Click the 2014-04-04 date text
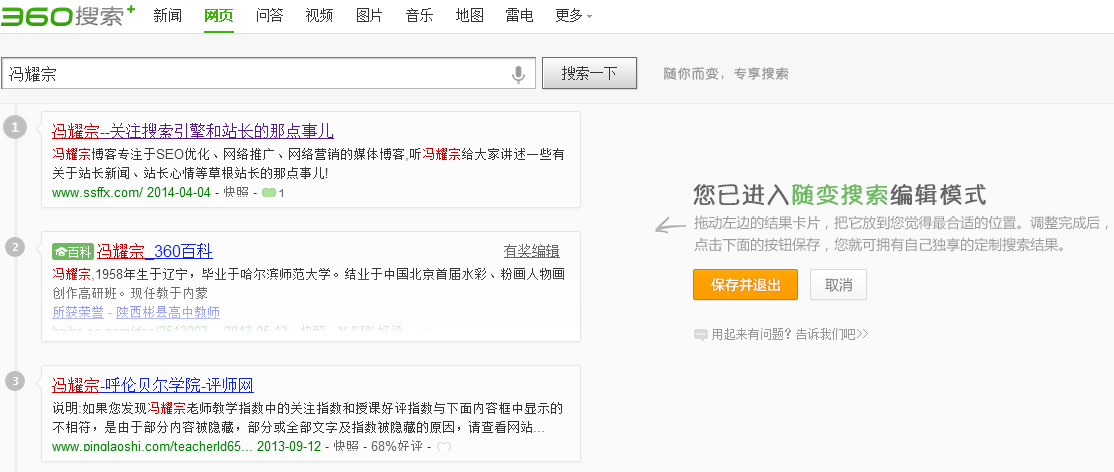 (179, 193)
